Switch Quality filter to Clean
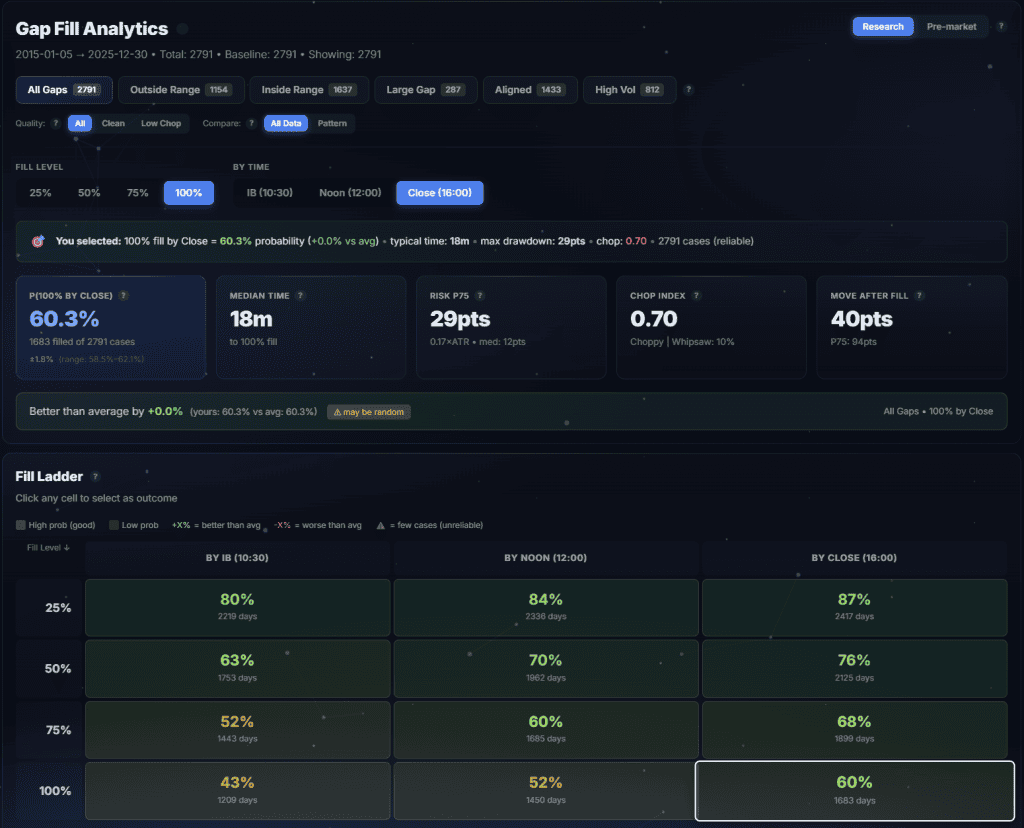 pyautogui.click(x=113, y=123)
